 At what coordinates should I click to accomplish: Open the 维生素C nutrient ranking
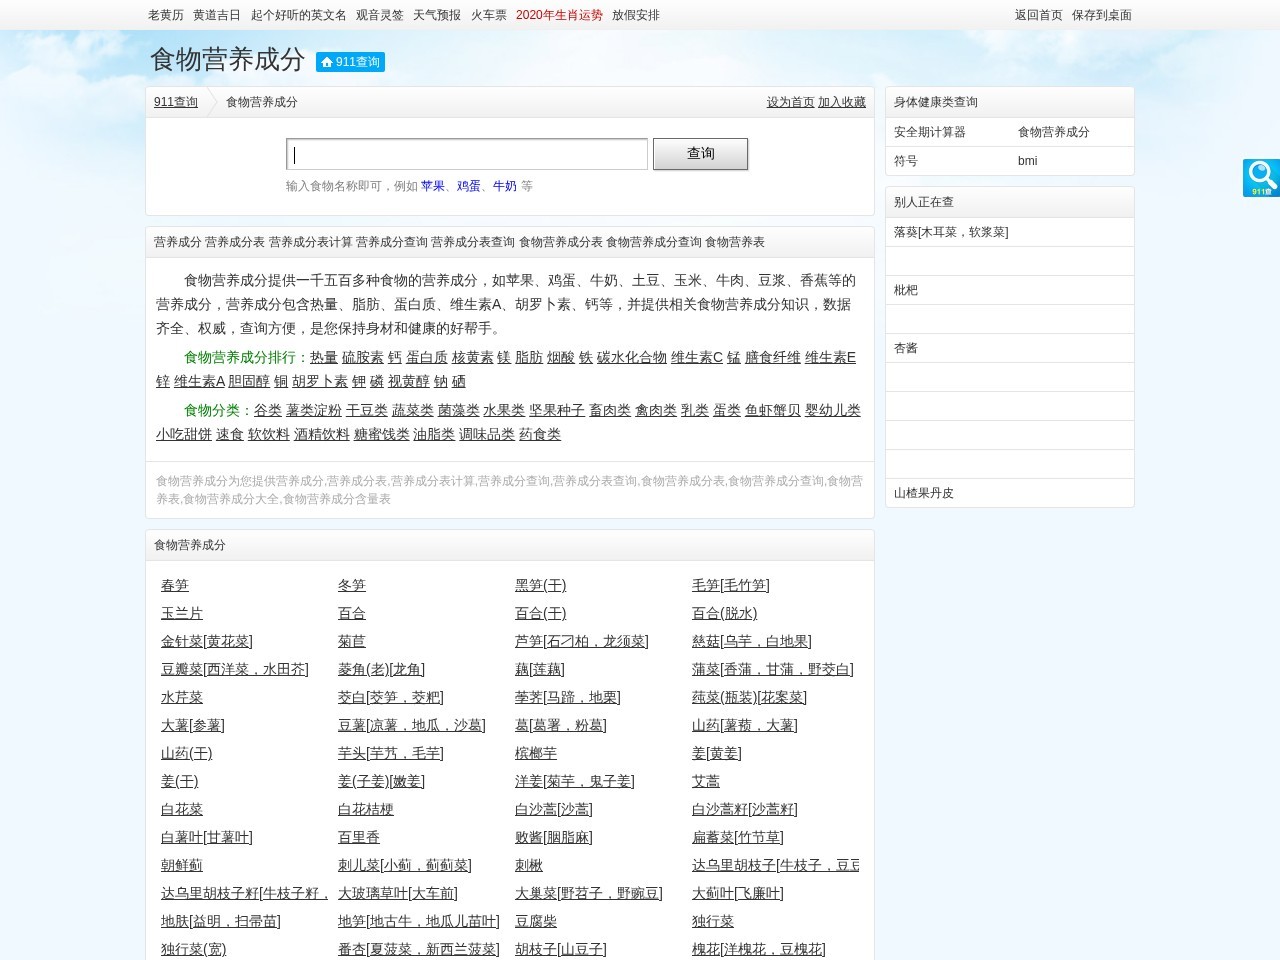pyautogui.click(x=697, y=357)
